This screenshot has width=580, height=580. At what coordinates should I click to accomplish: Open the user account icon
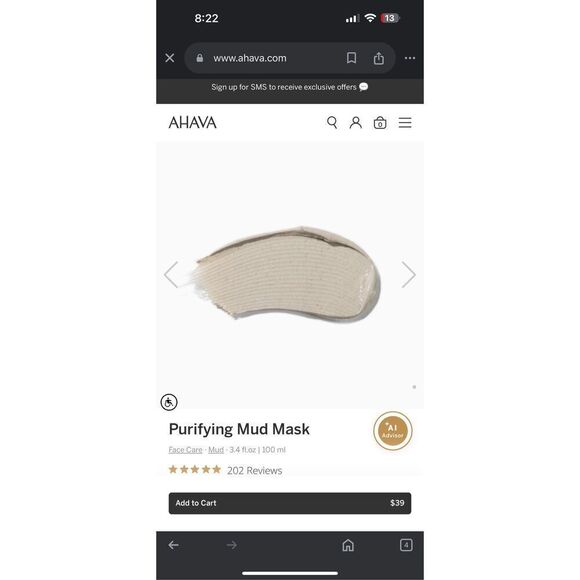355,122
